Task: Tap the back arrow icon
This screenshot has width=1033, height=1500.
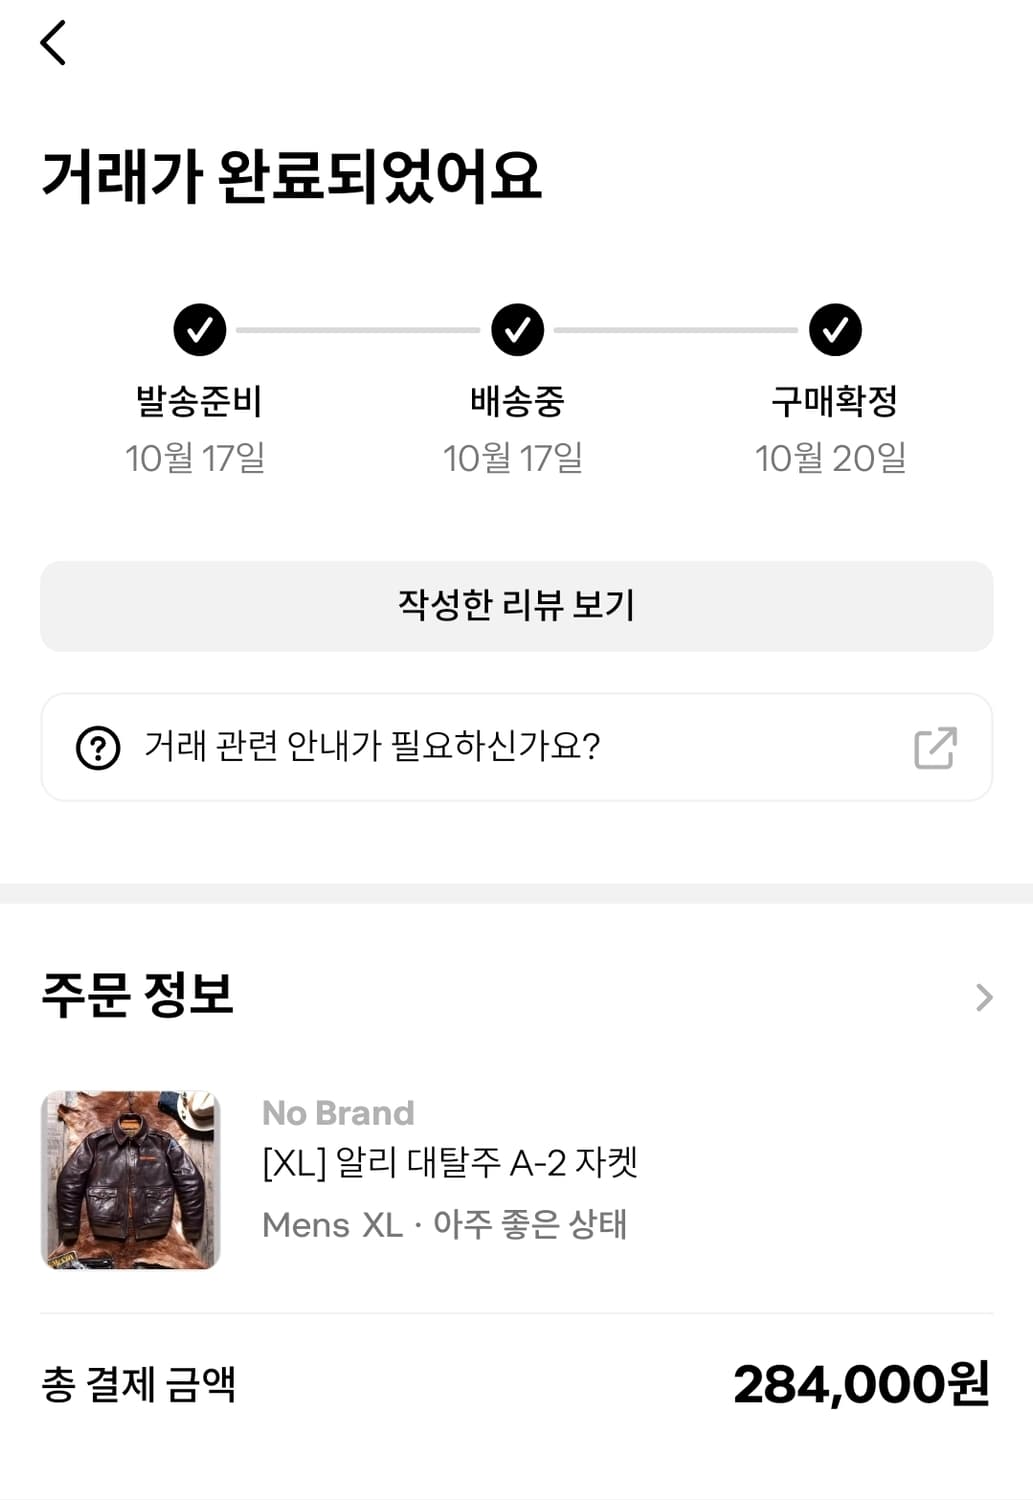Action: pyautogui.click(x=54, y=43)
